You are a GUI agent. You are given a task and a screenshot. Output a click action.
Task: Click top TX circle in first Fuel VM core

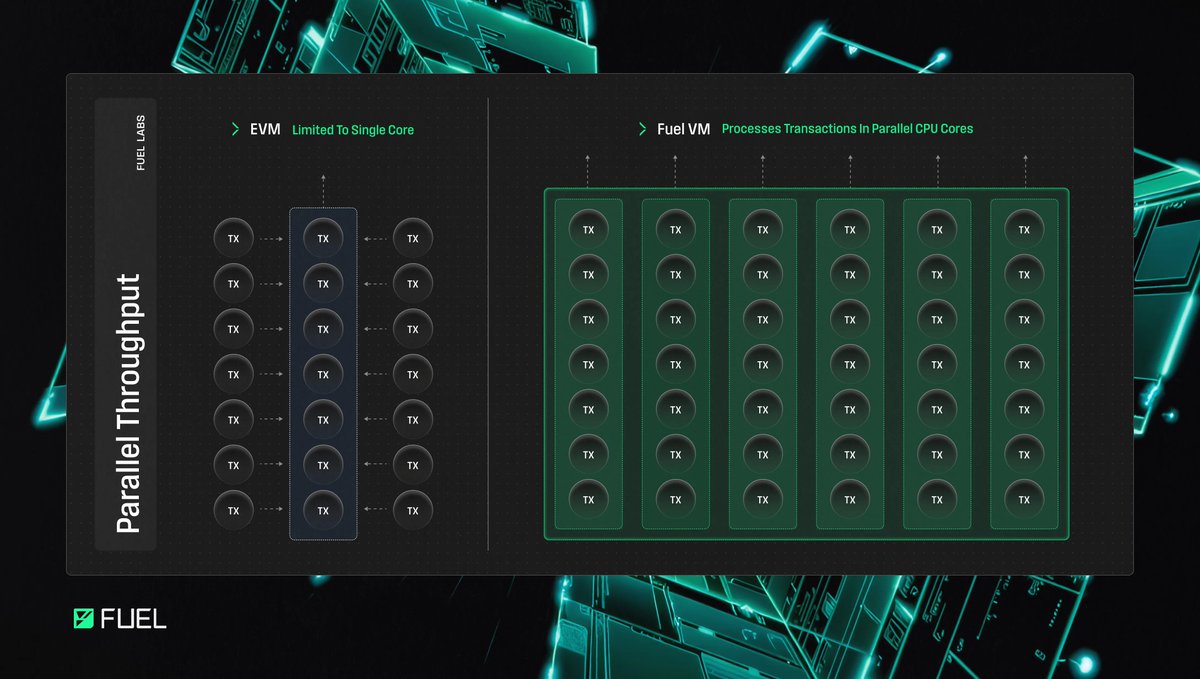click(589, 230)
